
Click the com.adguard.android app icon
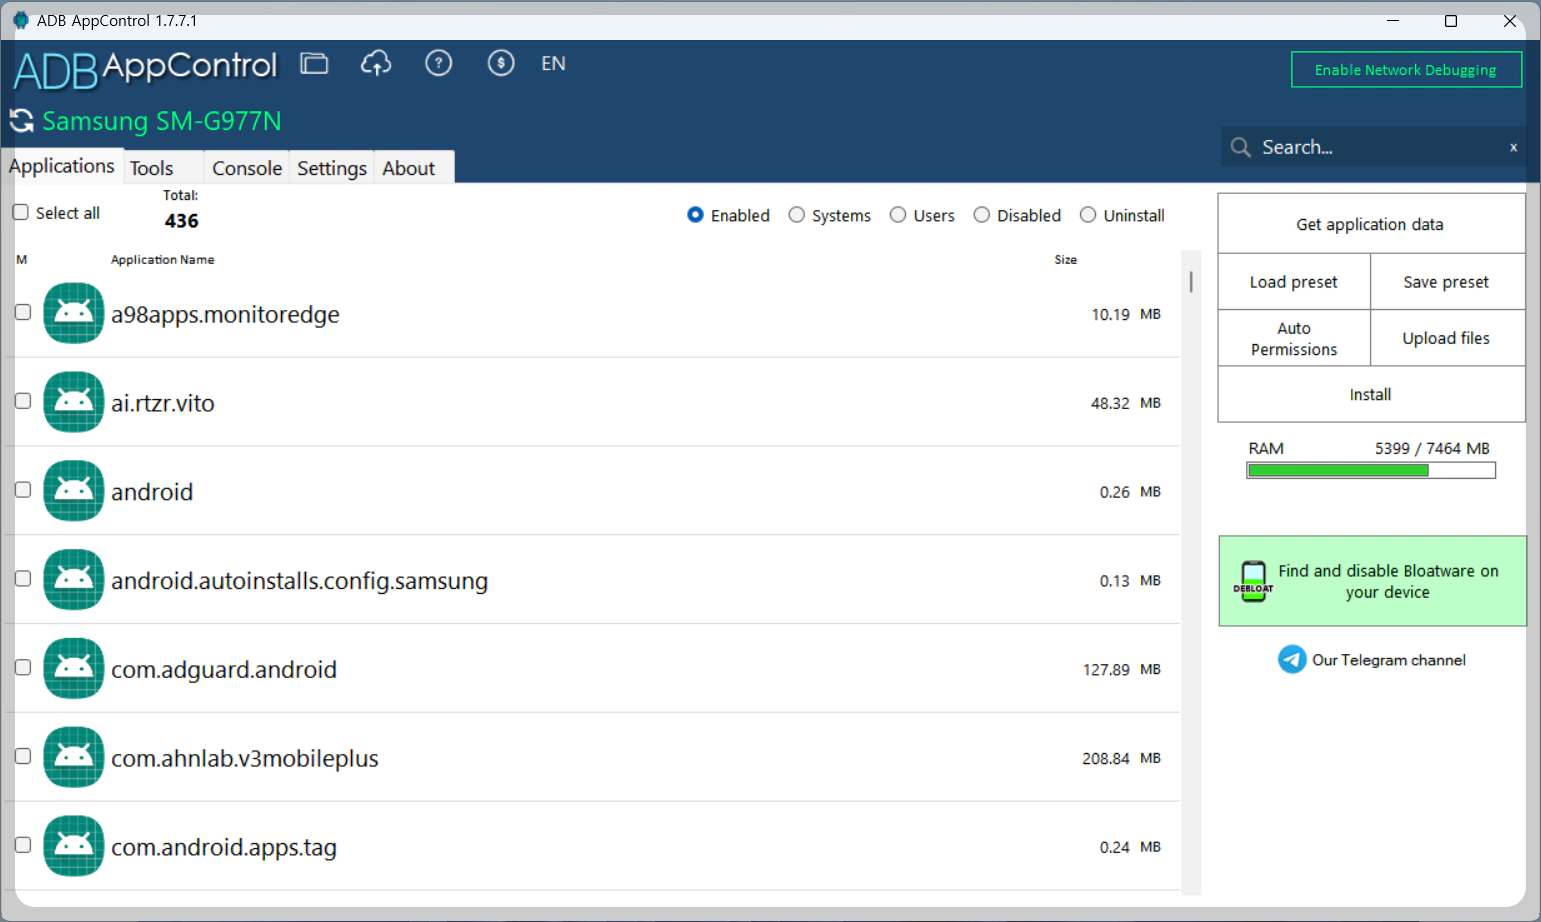[74, 669]
